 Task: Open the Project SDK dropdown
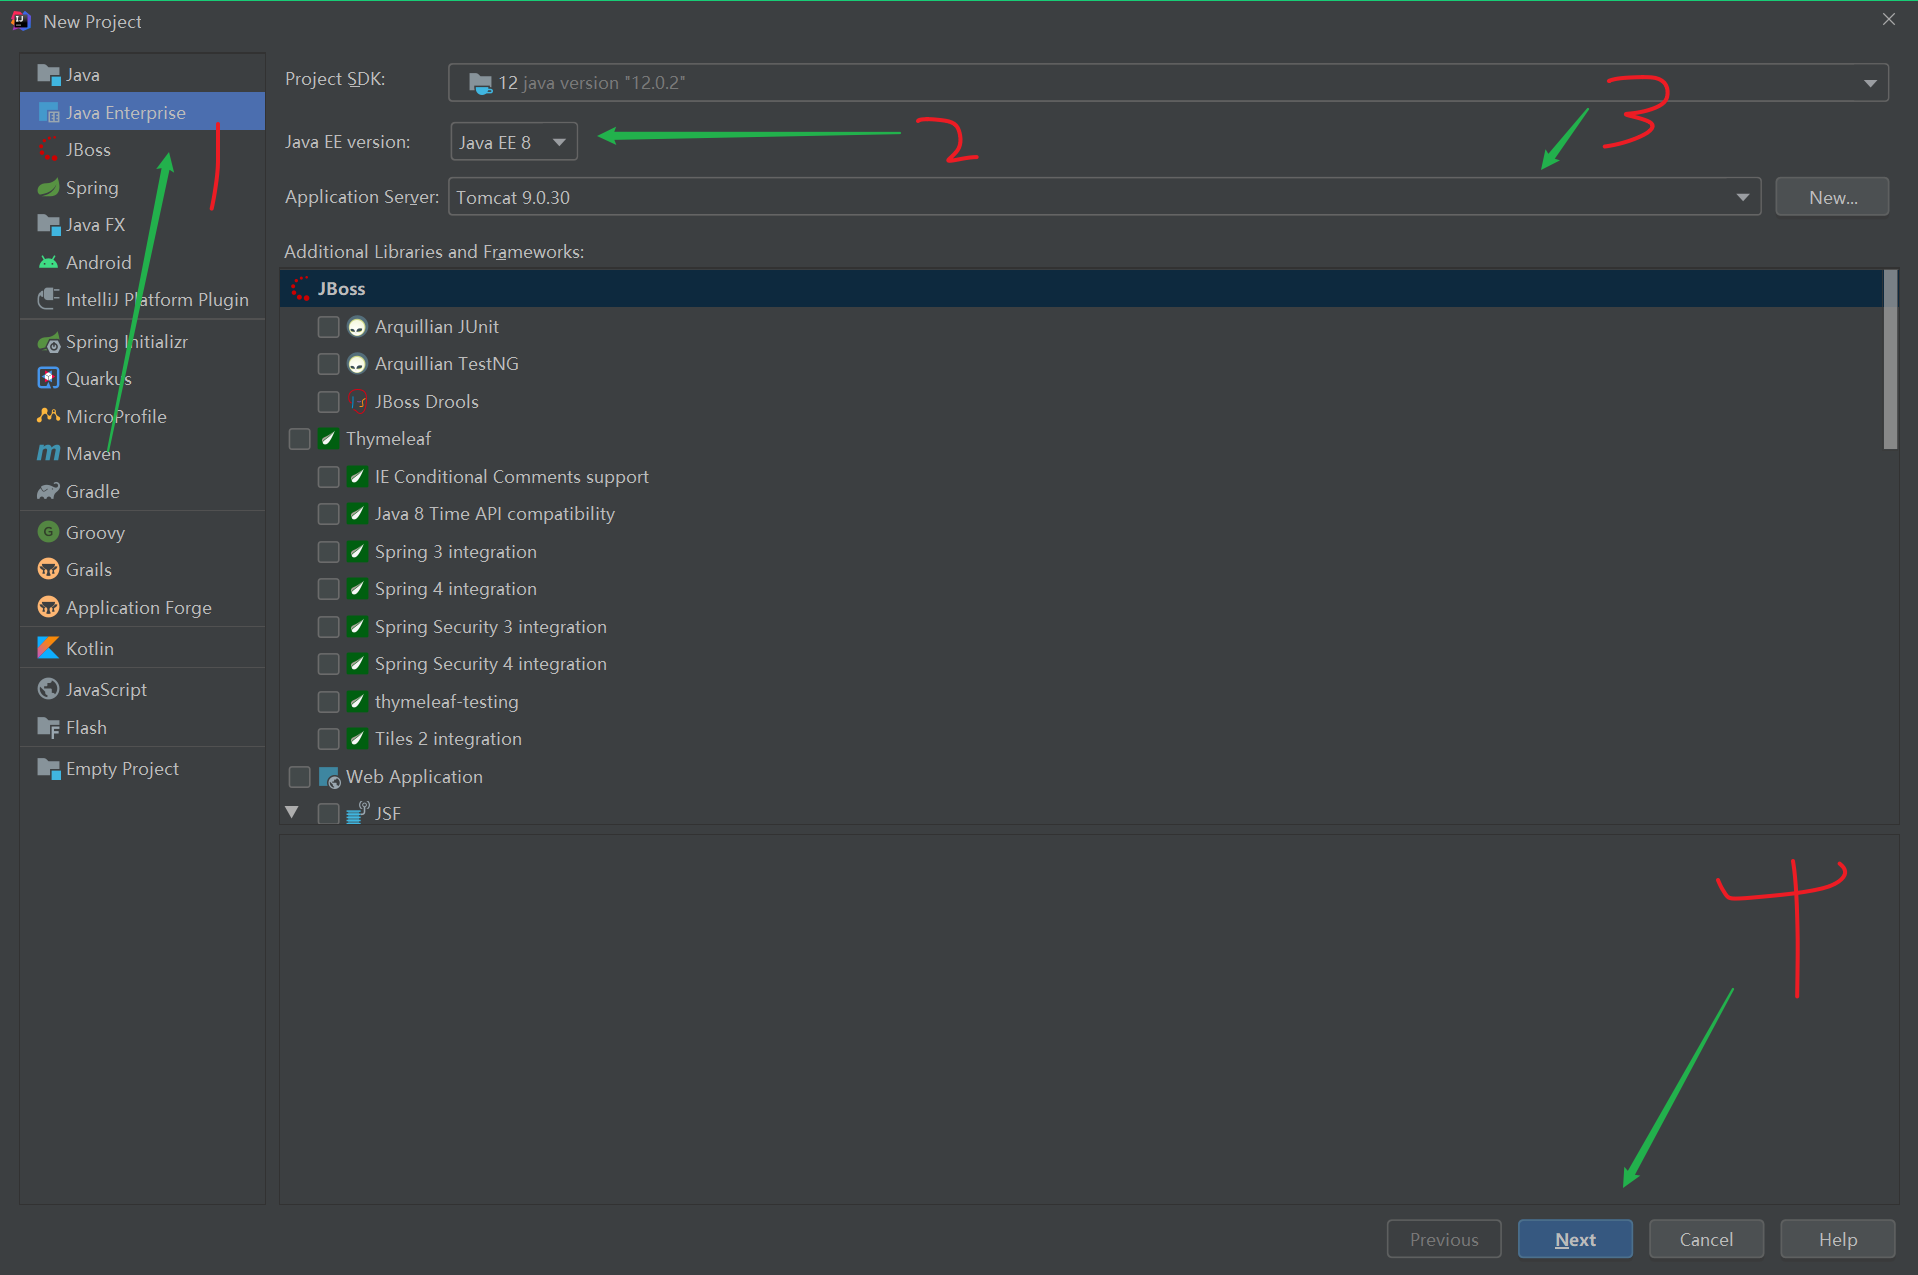[1168, 83]
